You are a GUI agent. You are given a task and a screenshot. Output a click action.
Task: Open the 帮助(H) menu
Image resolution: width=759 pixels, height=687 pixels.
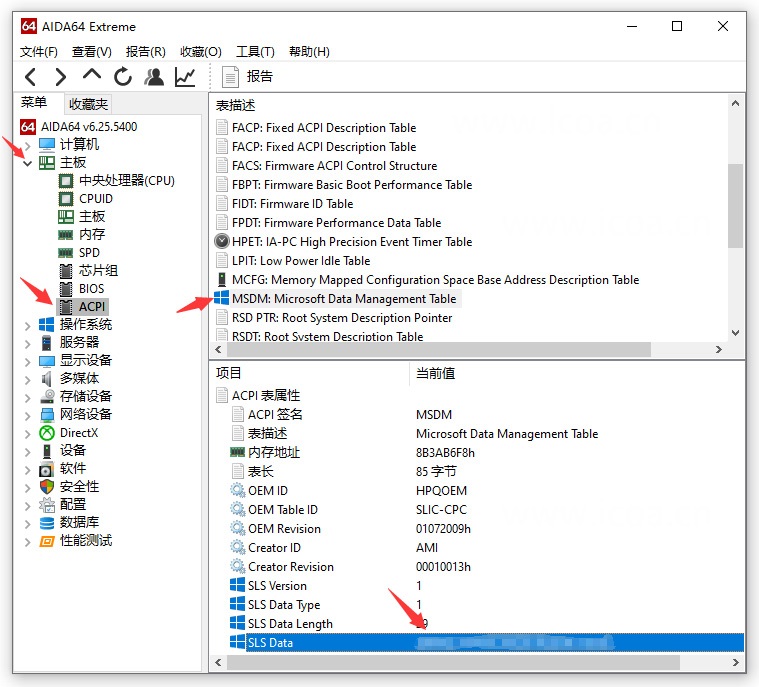pos(309,52)
